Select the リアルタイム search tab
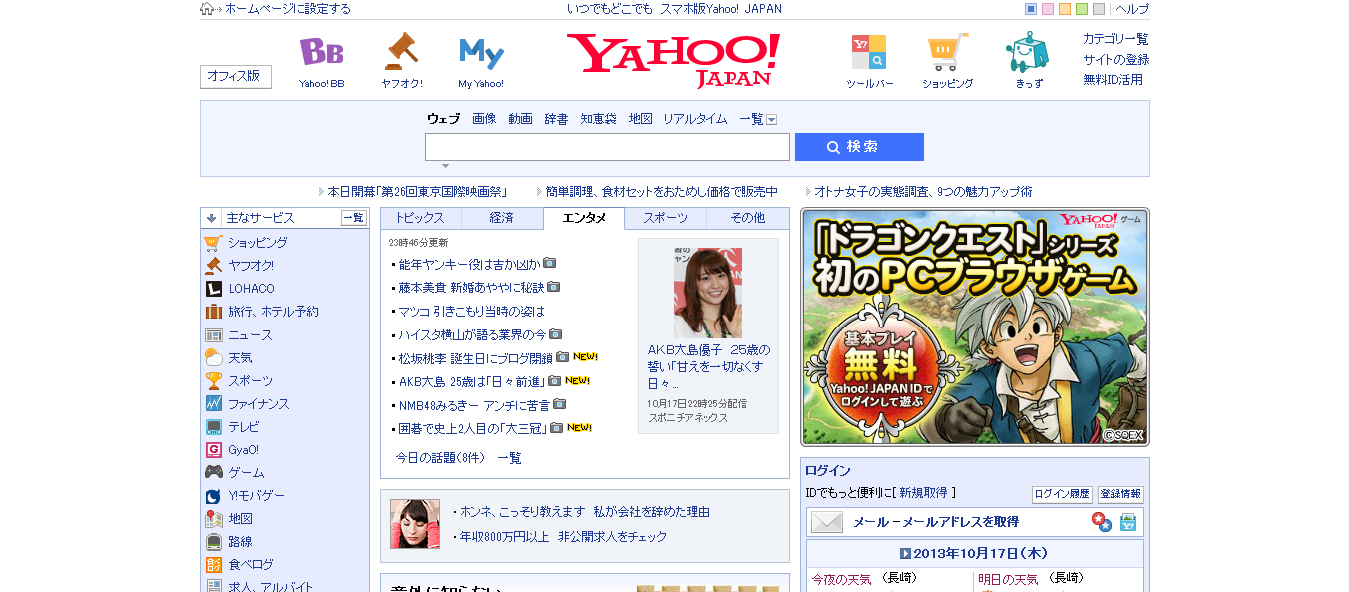This screenshot has width=1349, height=592. tap(695, 119)
